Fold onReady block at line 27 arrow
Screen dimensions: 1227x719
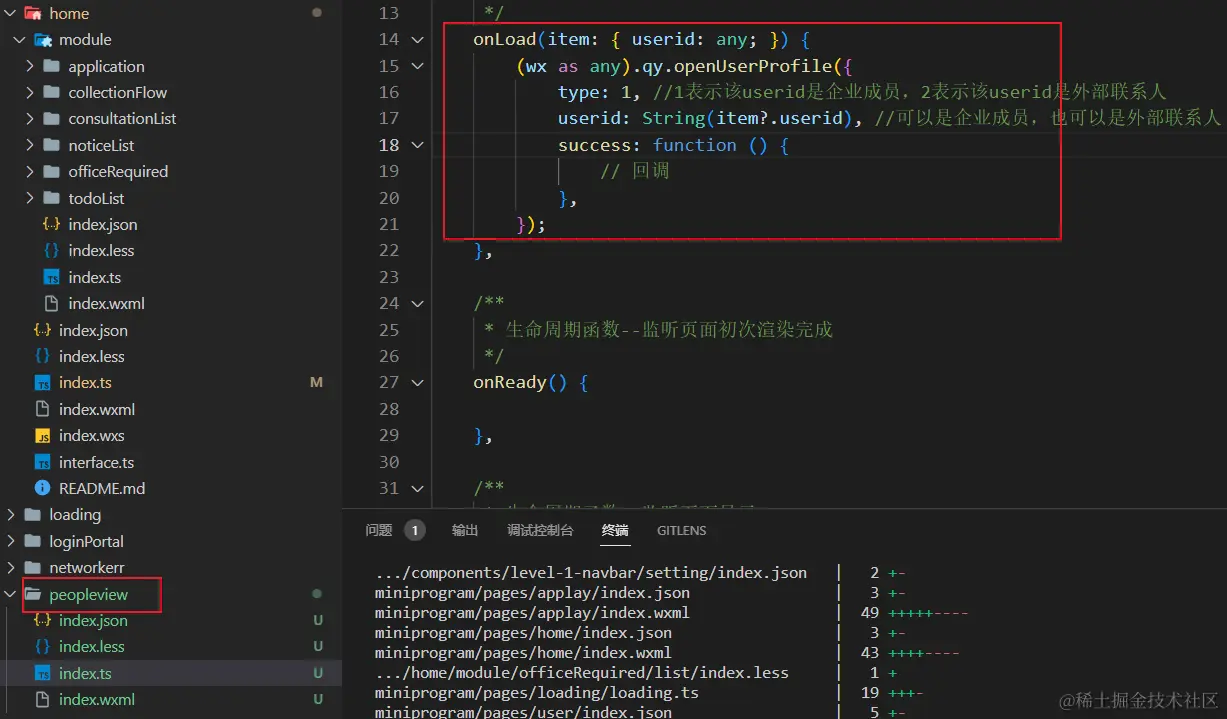tap(417, 382)
